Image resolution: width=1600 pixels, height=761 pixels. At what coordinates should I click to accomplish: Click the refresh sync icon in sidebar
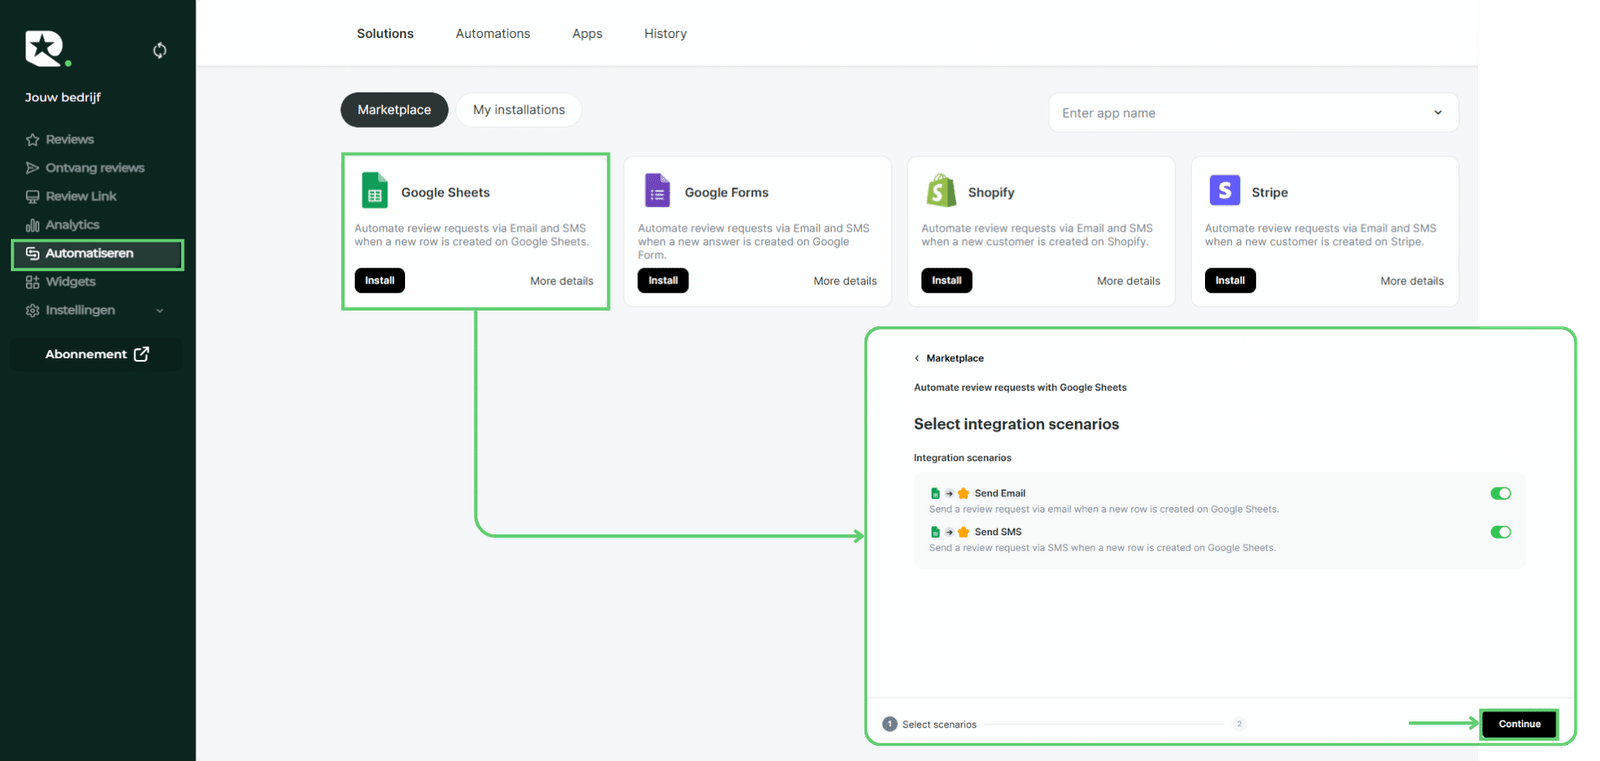[160, 50]
